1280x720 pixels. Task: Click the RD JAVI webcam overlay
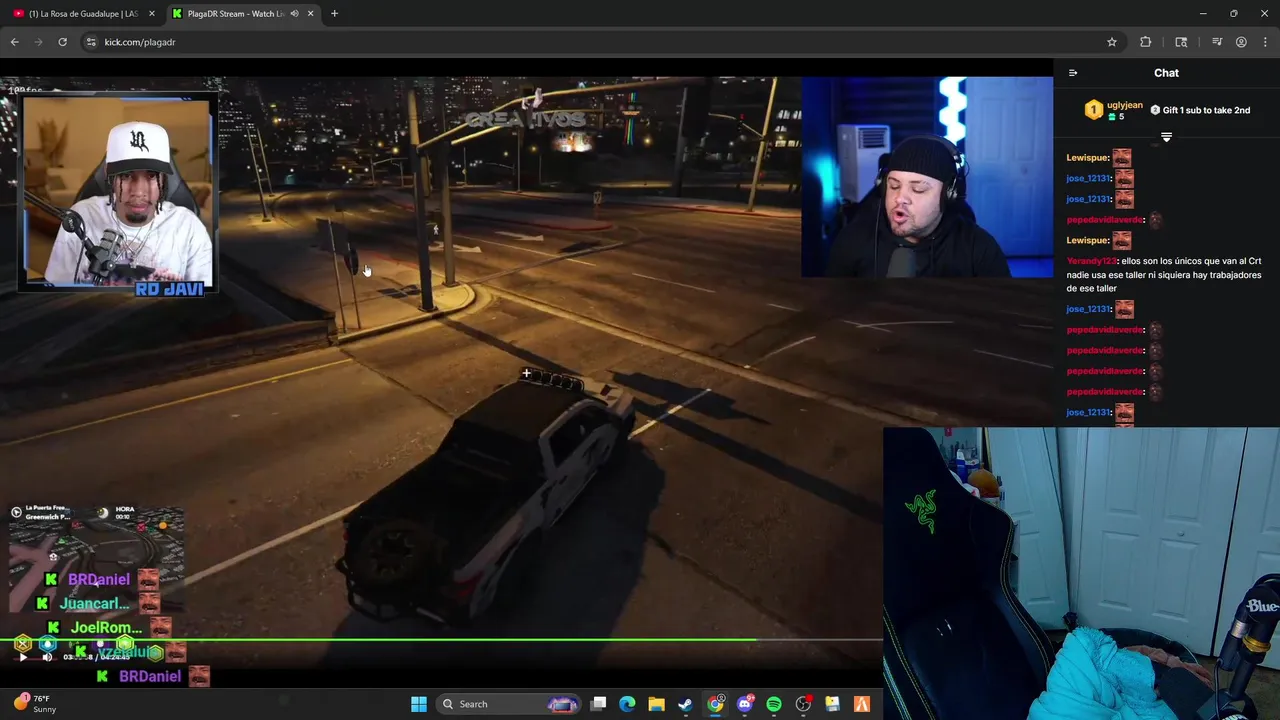coord(118,195)
